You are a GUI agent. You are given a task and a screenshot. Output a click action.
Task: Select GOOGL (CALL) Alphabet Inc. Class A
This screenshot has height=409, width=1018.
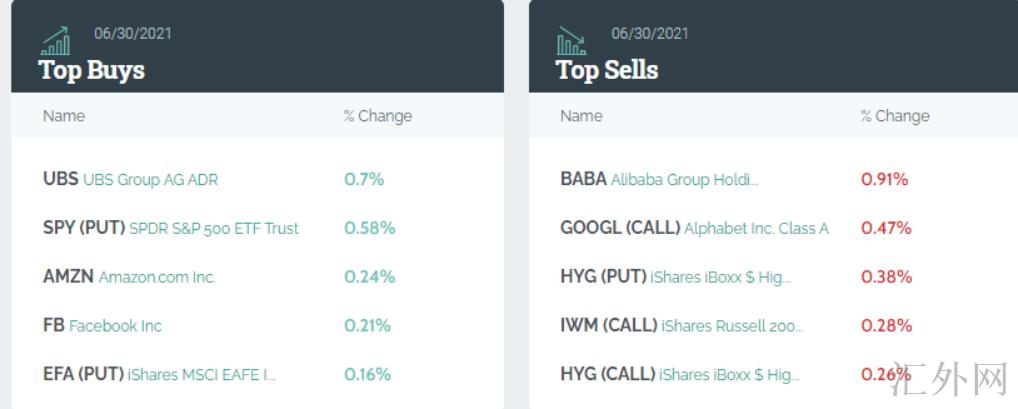pyautogui.click(x=694, y=228)
